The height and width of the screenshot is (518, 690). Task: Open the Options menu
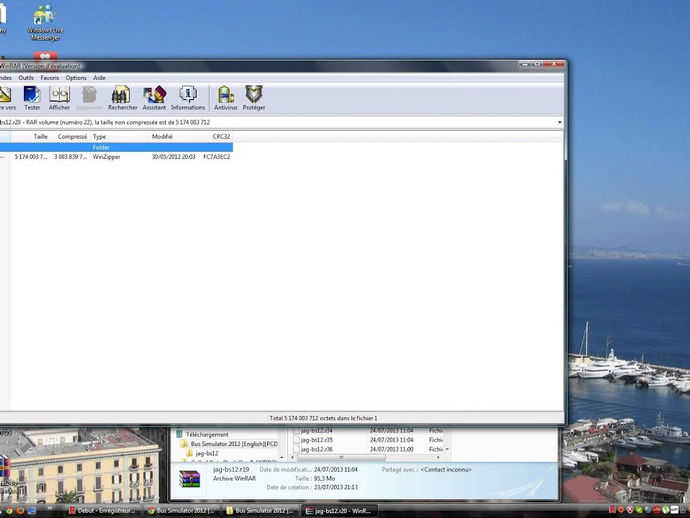(76, 78)
